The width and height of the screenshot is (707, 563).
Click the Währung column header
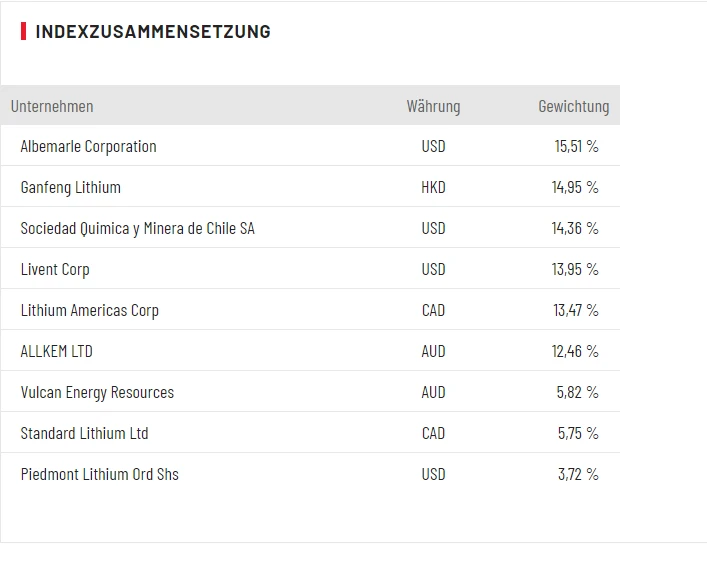pos(433,106)
